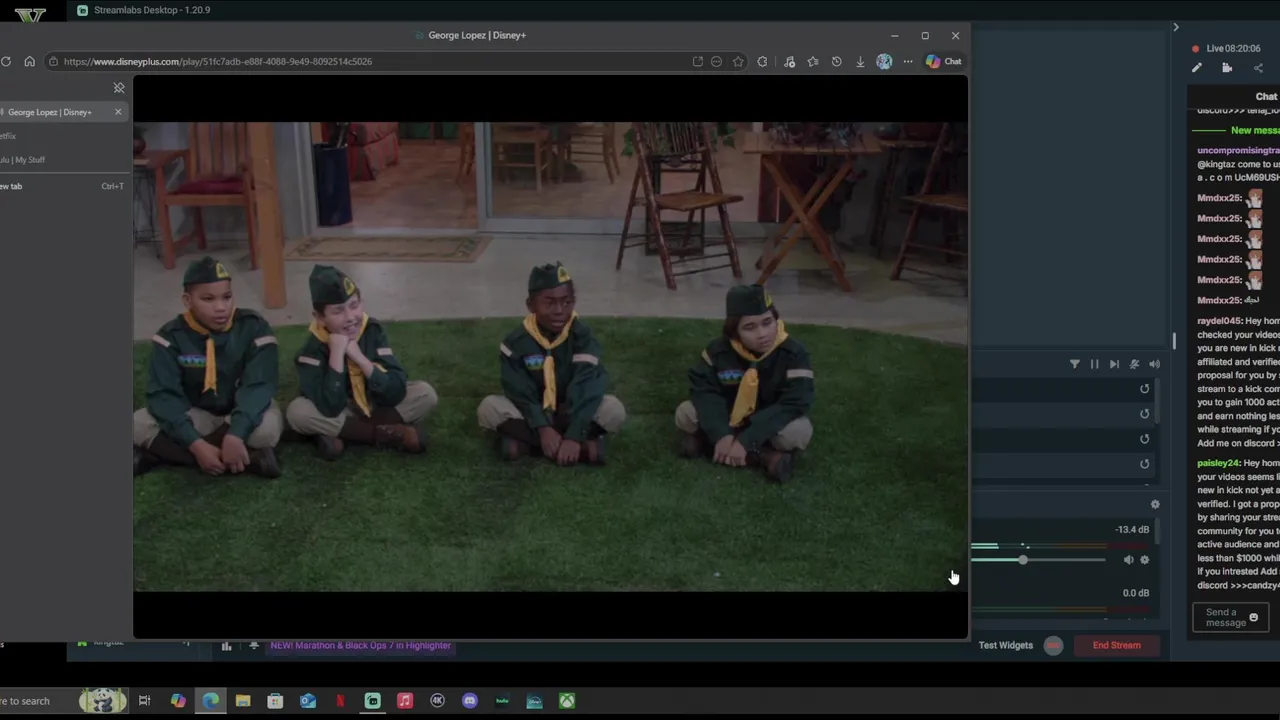Viewport: 1280px width, 720px height.
Task: Refresh the Disney+ browser page
Action: click(6, 61)
